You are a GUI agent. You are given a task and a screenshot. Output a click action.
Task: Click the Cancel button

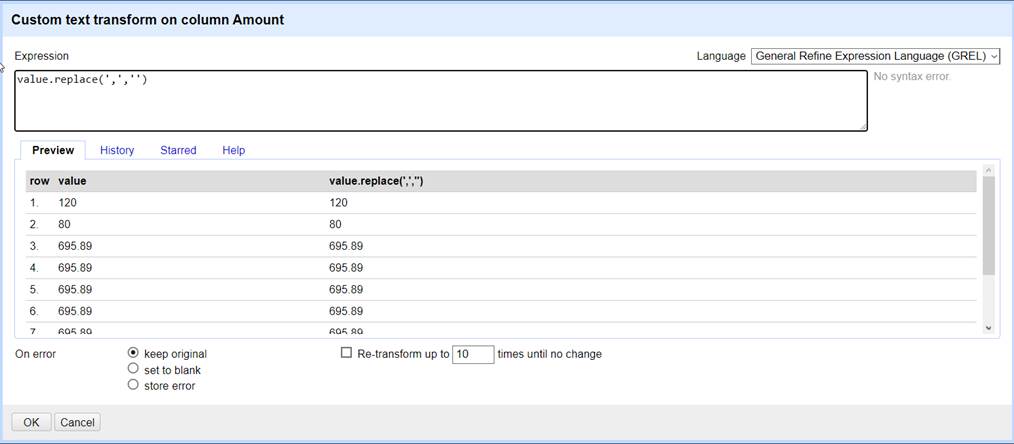(77, 422)
